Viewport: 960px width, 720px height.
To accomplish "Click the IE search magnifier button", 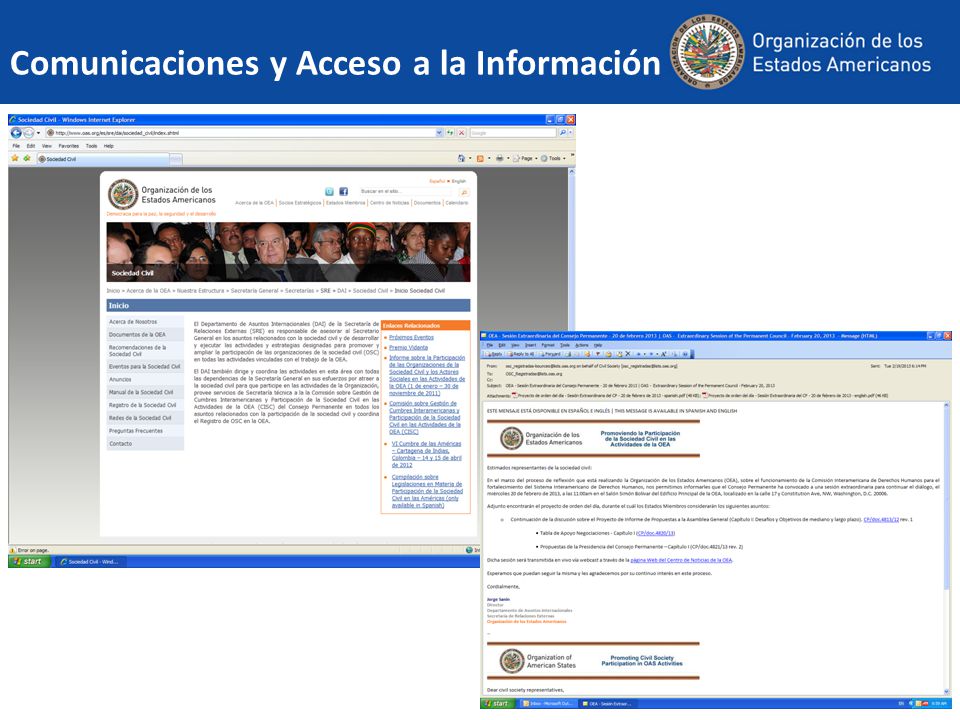I will pos(563,133).
